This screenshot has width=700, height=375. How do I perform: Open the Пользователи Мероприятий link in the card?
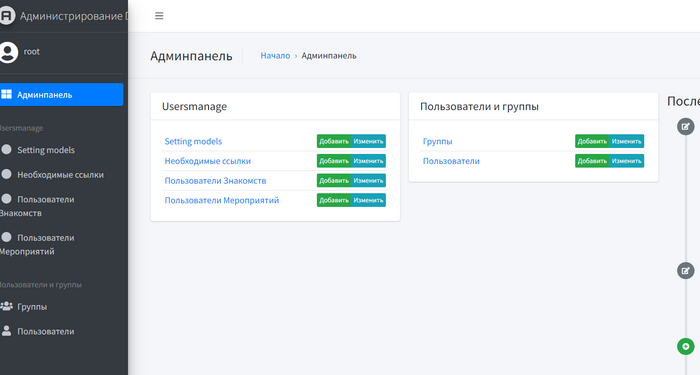point(221,200)
